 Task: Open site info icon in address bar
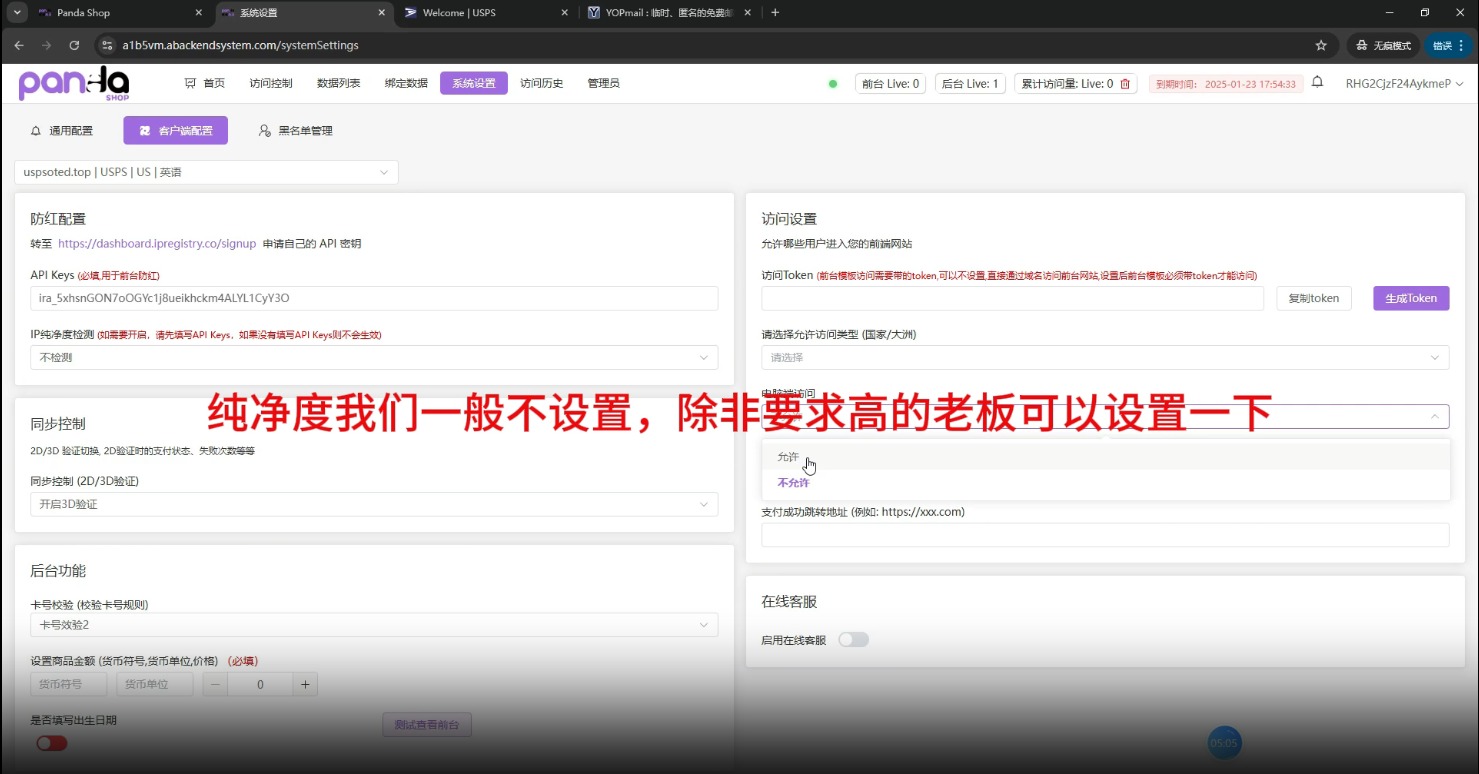point(107,45)
